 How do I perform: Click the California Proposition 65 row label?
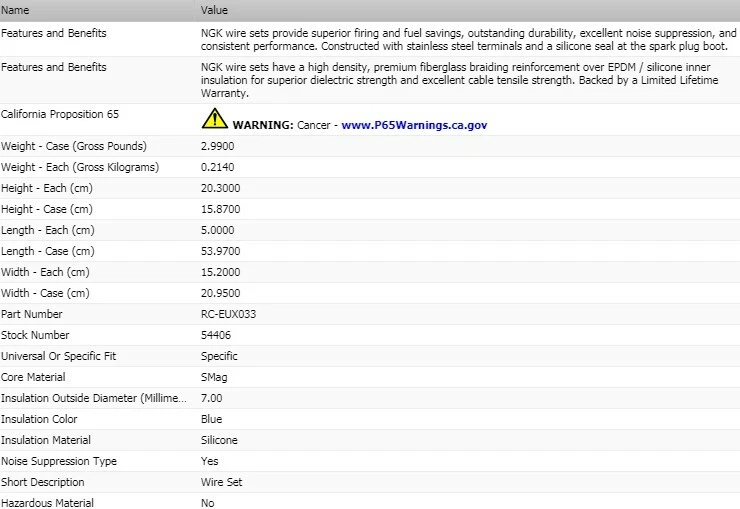point(60,114)
